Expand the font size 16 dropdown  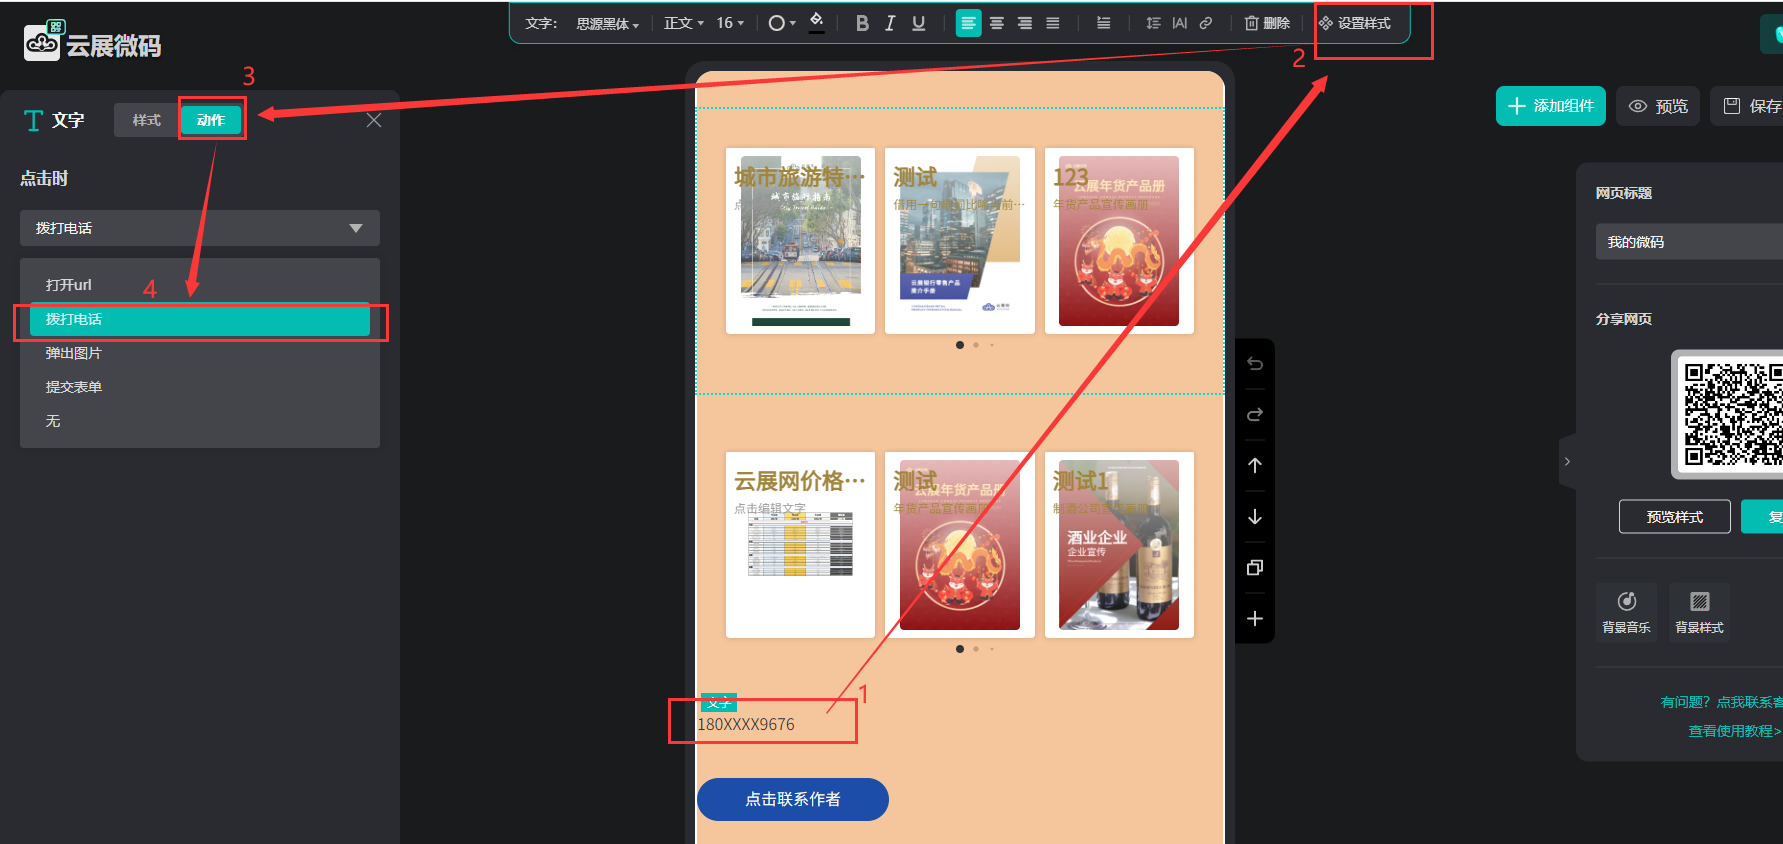pos(730,23)
